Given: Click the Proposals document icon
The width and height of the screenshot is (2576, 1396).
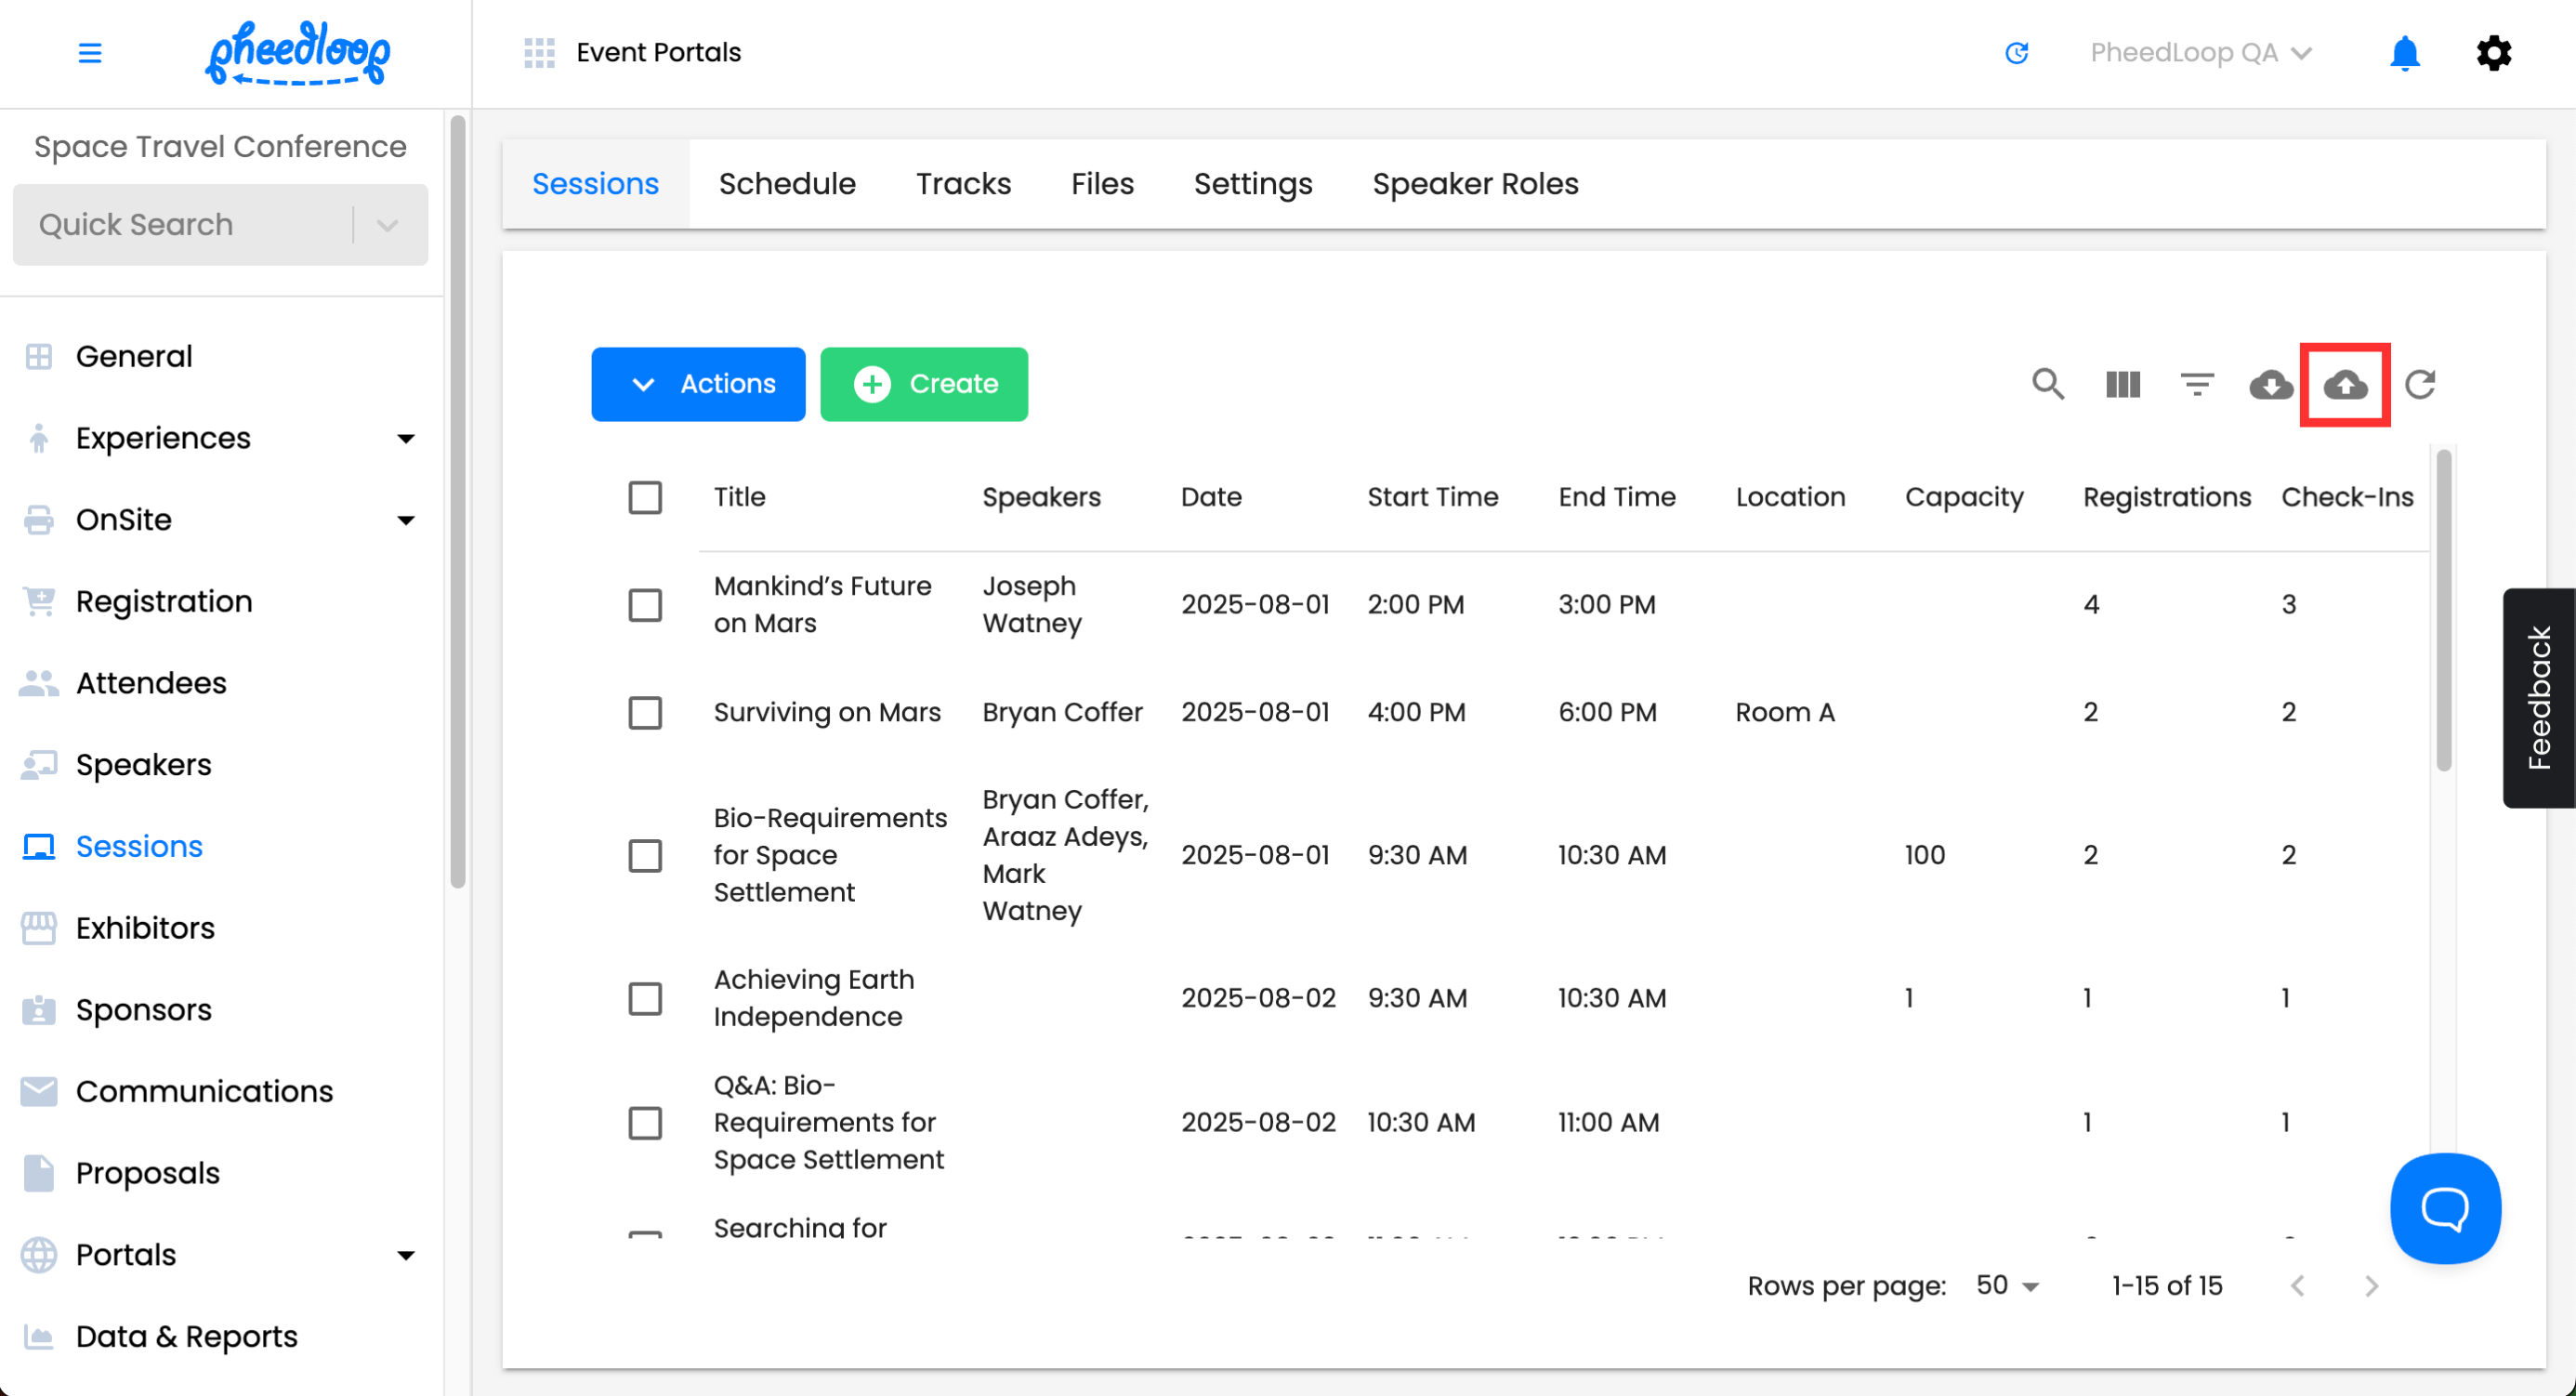Looking at the screenshot, I should coord(39,1173).
